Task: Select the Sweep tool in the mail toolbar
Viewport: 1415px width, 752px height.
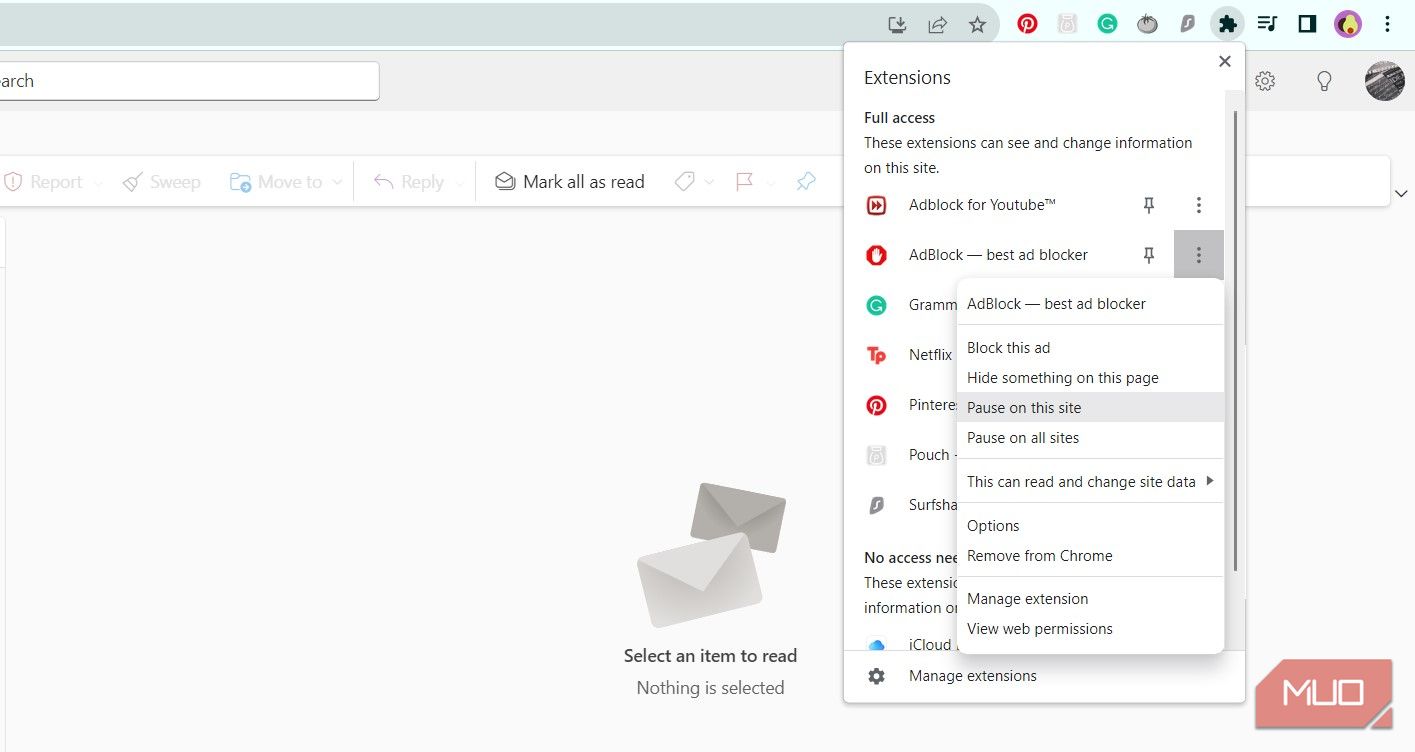Action: point(161,181)
